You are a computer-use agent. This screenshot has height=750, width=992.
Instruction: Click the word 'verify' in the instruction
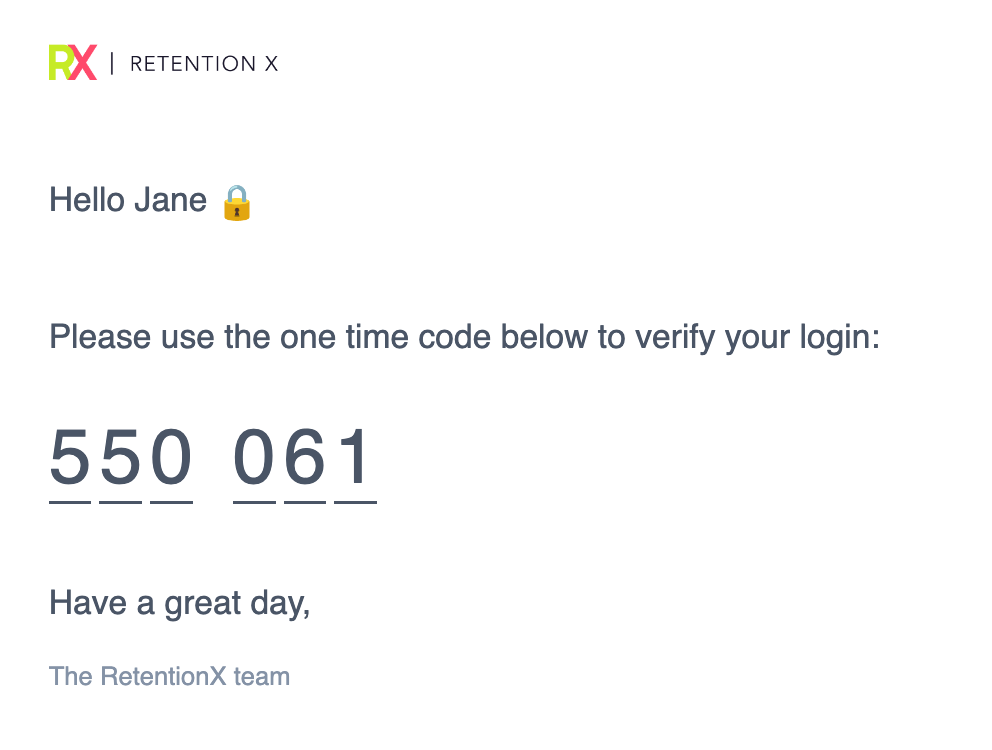675,337
